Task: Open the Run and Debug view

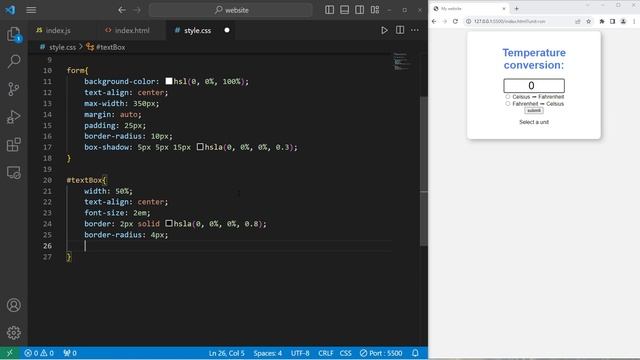Action: [14, 117]
